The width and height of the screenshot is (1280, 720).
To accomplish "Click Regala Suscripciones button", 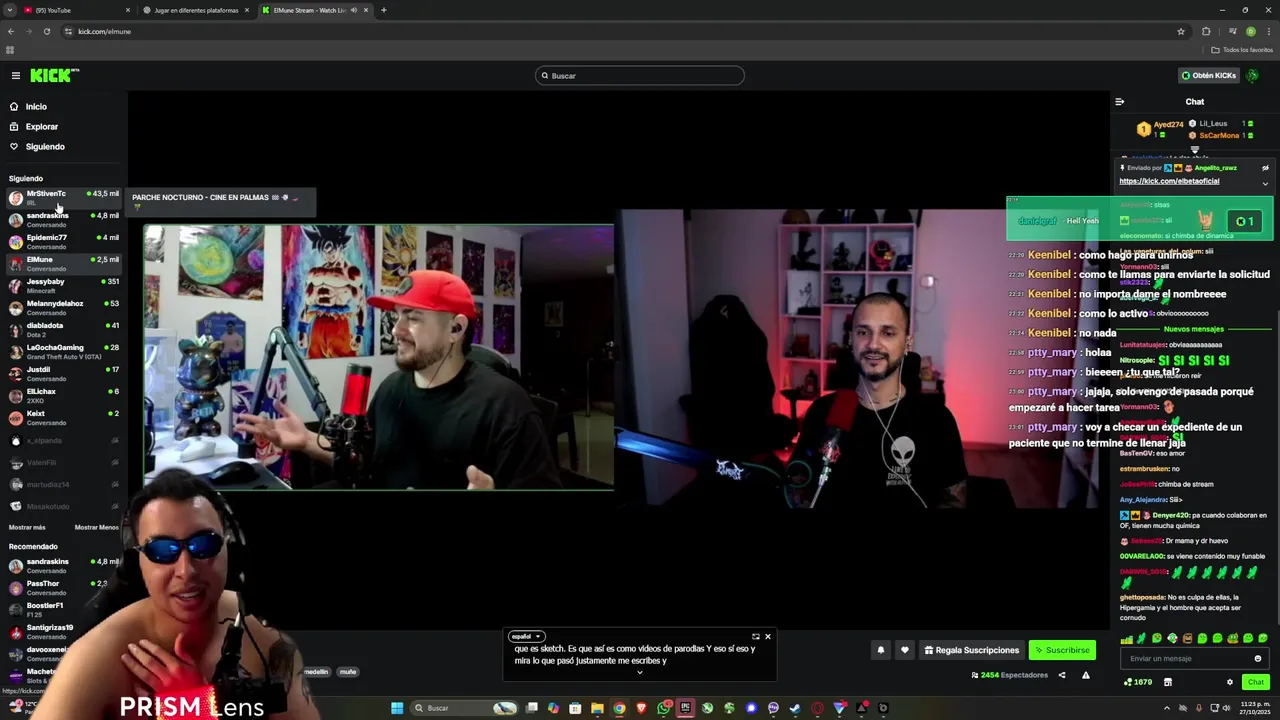I will (x=971, y=650).
